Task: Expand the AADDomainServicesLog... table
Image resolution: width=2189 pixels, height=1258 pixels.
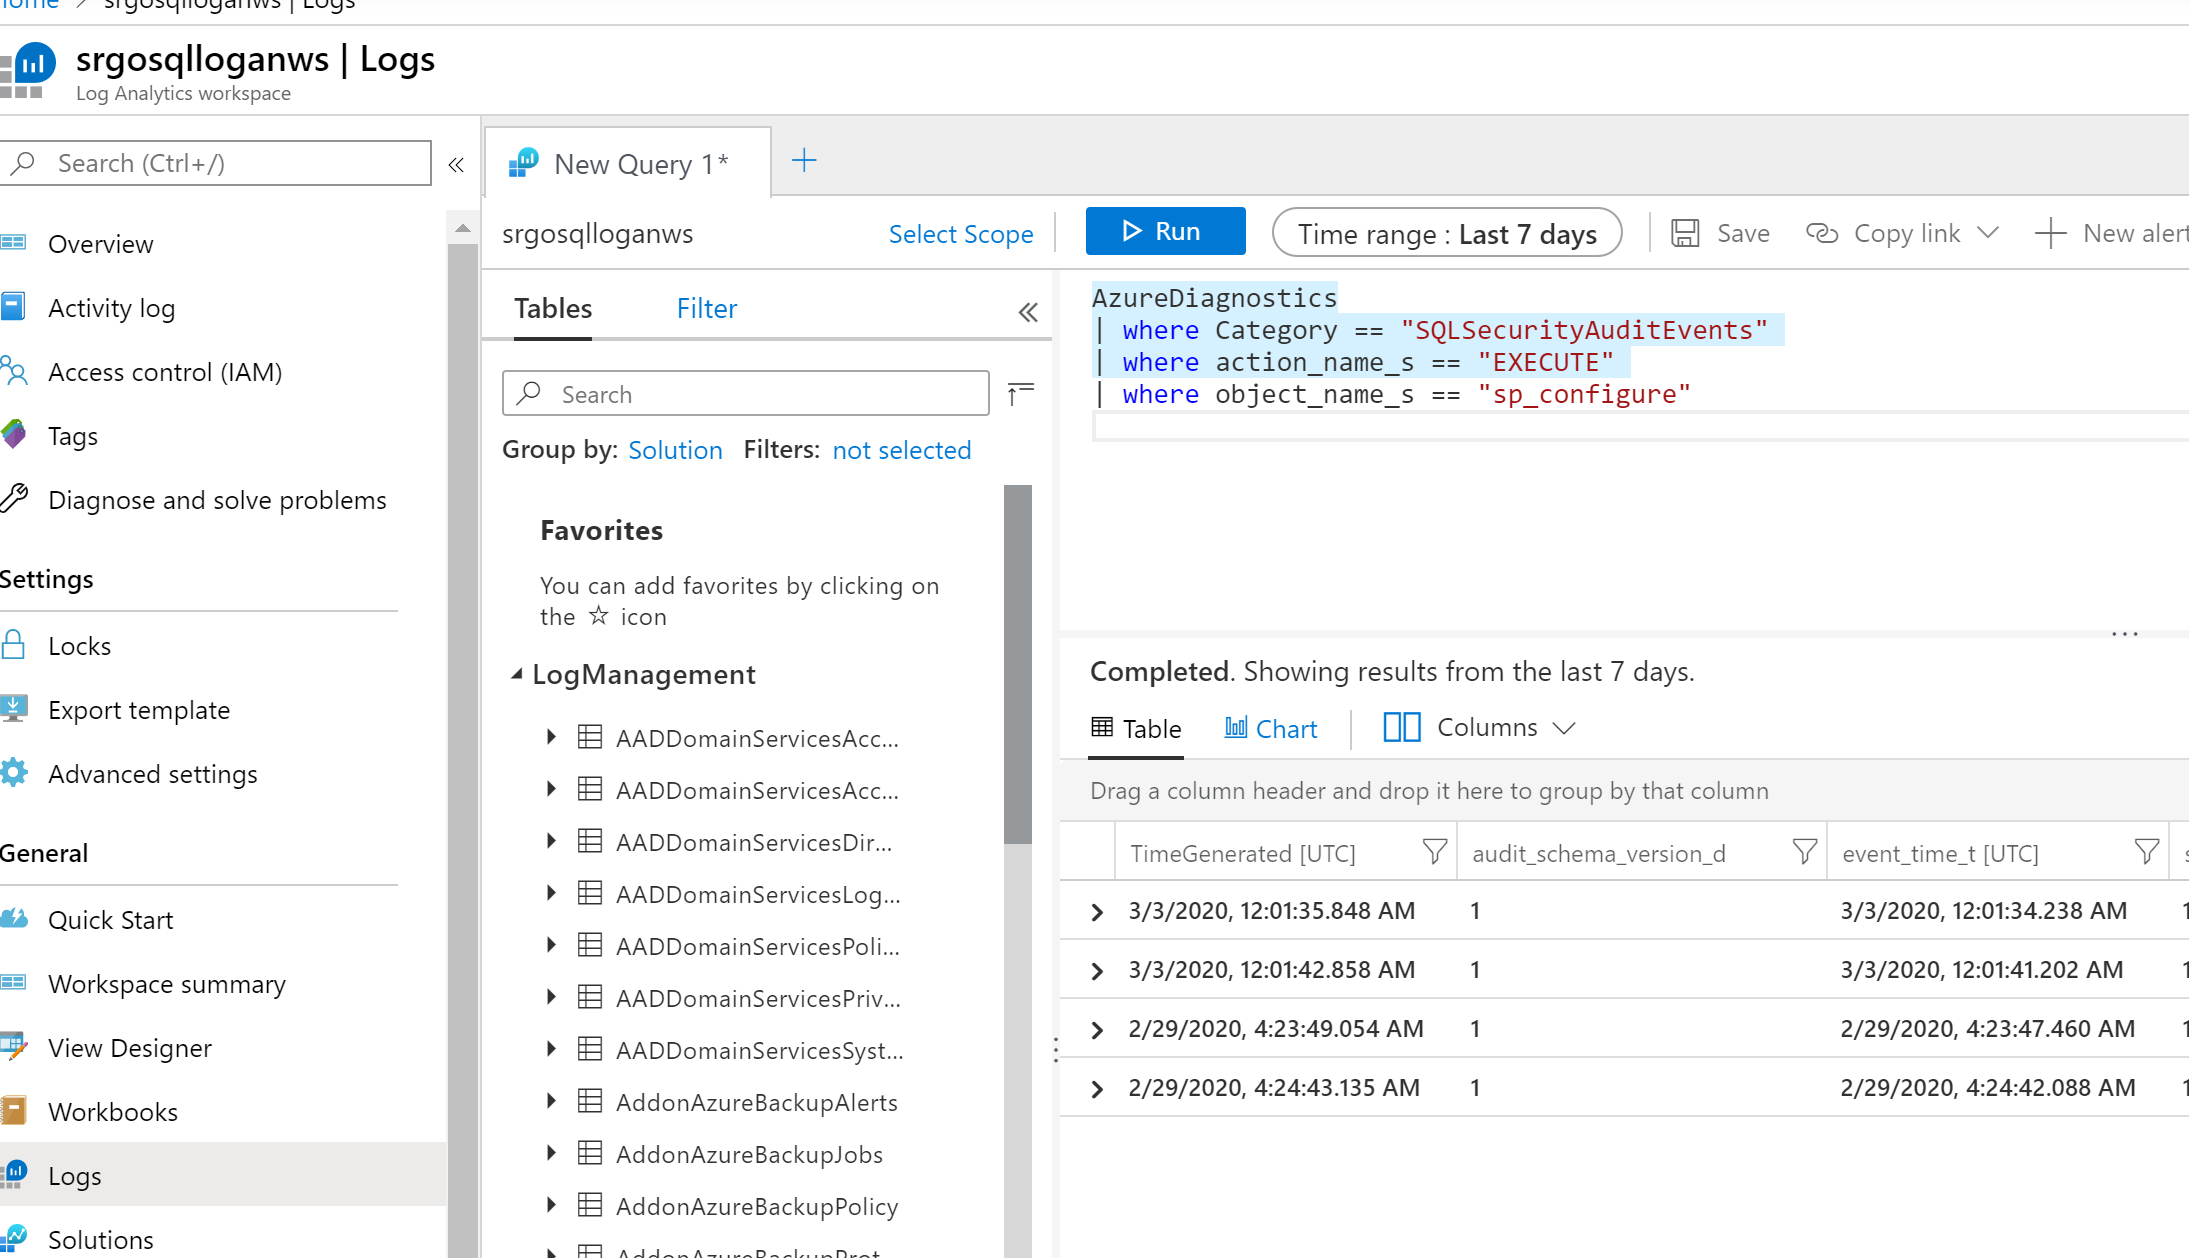Action: click(x=551, y=893)
